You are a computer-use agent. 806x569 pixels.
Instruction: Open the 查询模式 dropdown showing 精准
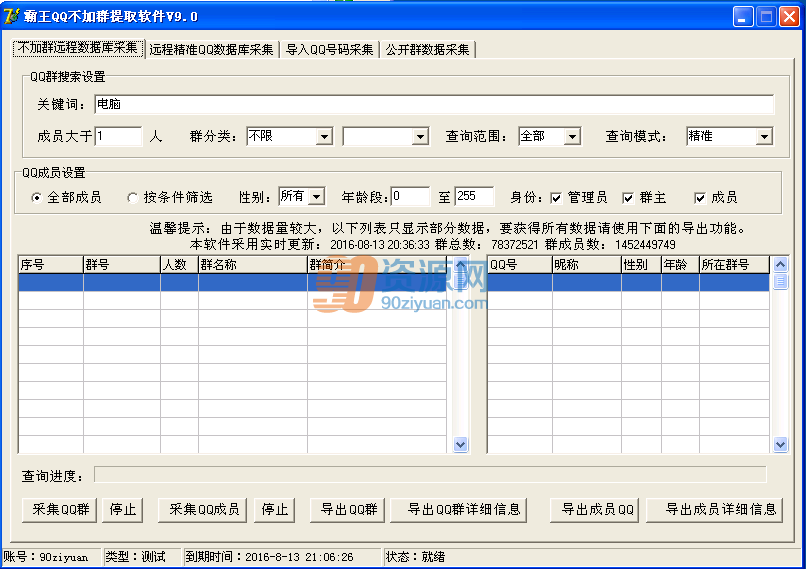[x=729, y=136]
